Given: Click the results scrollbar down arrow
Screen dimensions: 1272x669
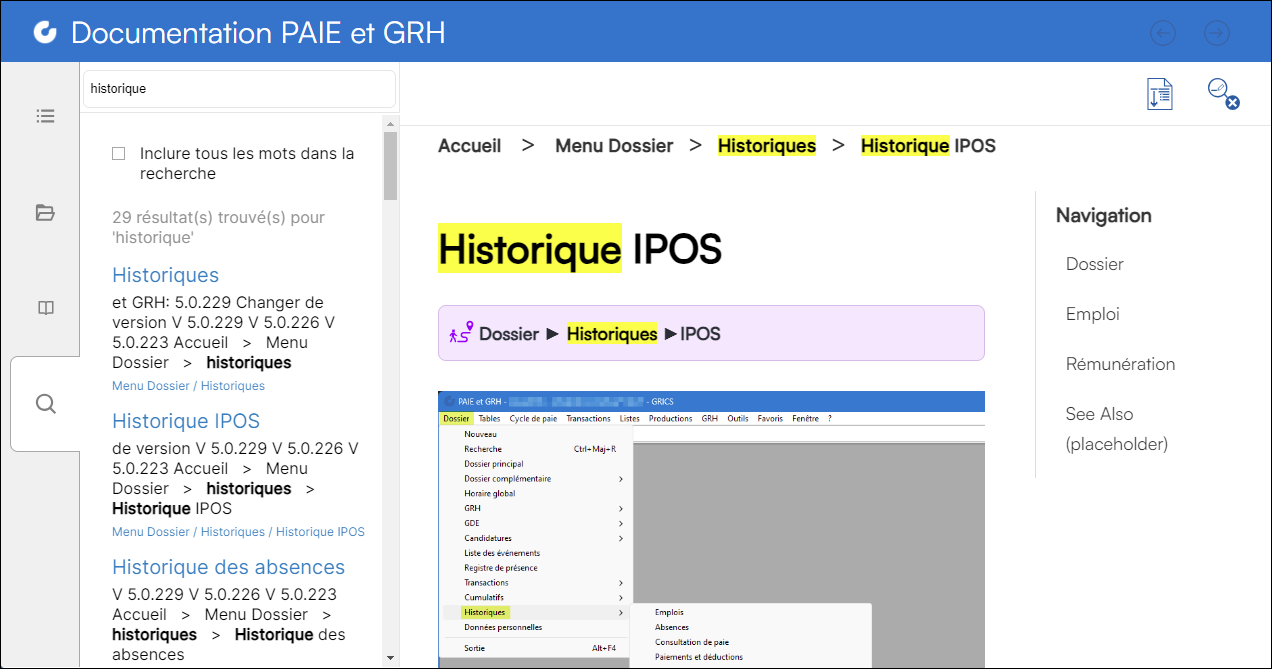Looking at the screenshot, I should [x=390, y=657].
